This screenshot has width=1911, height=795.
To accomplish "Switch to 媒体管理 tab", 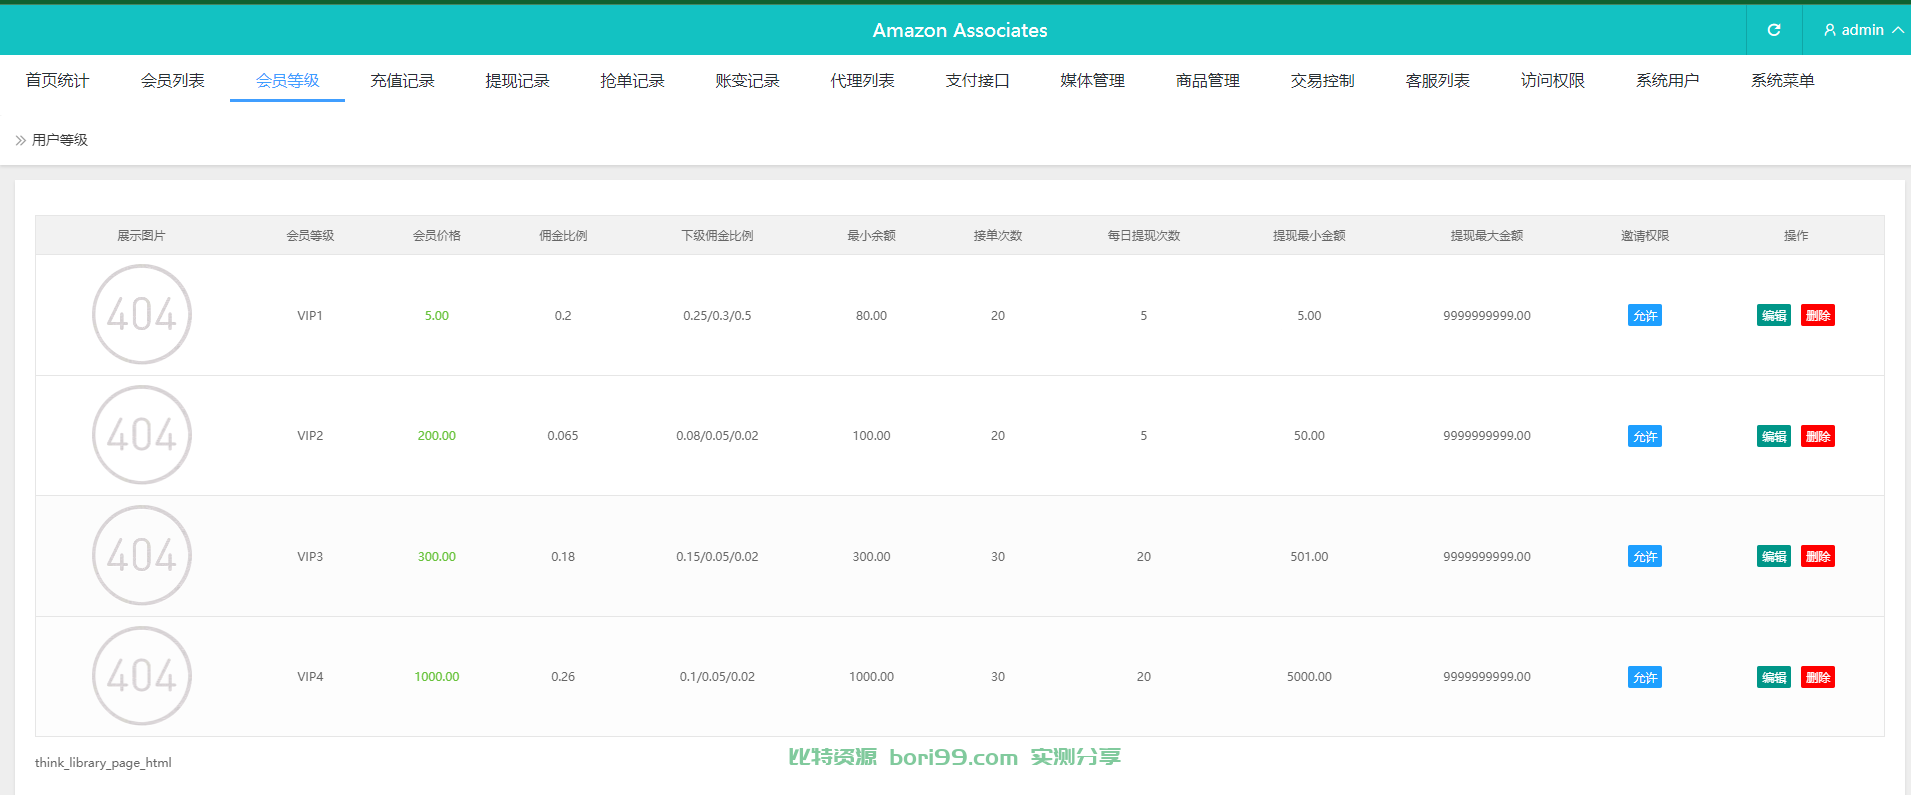I will [x=1092, y=80].
